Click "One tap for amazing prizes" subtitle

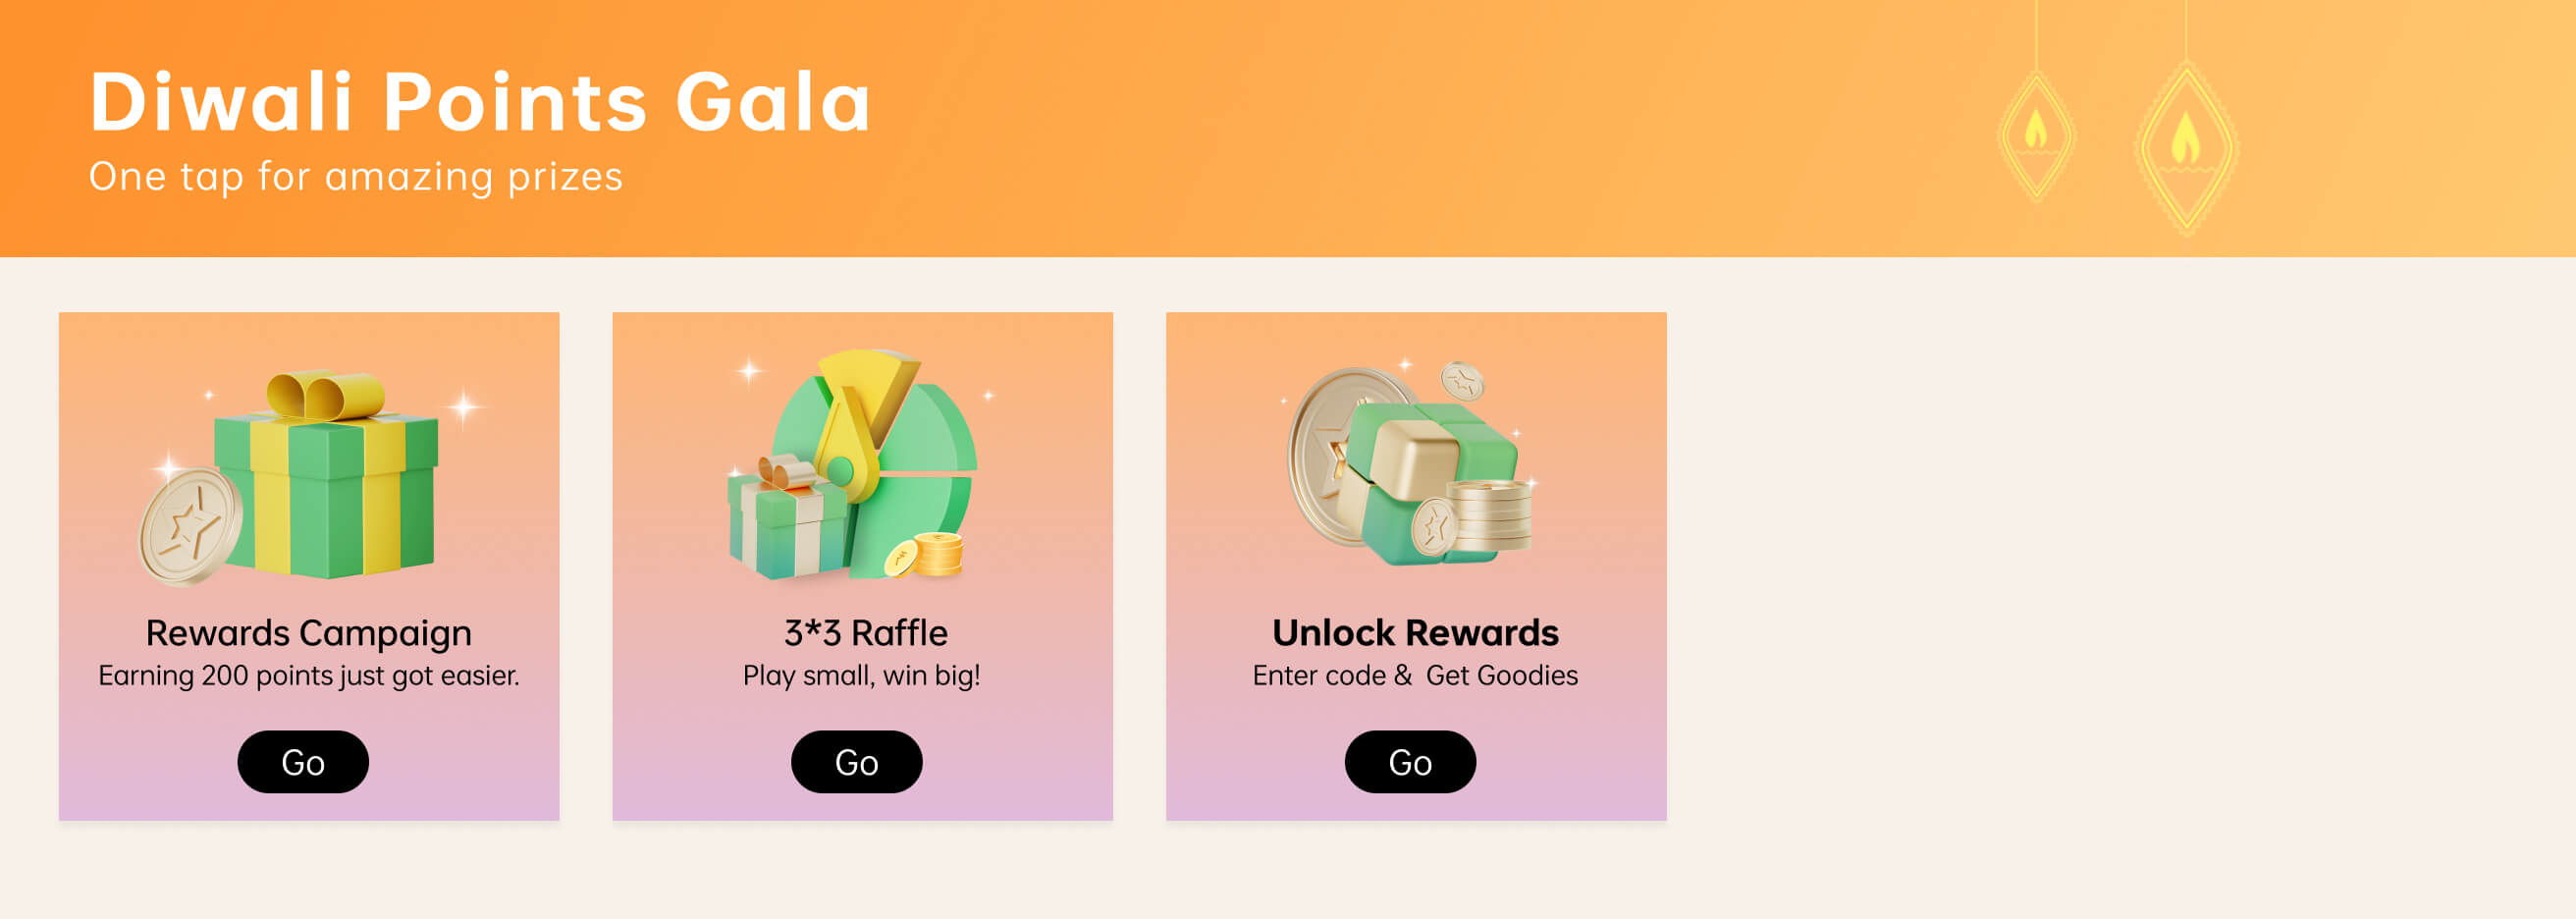[x=356, y=177]
